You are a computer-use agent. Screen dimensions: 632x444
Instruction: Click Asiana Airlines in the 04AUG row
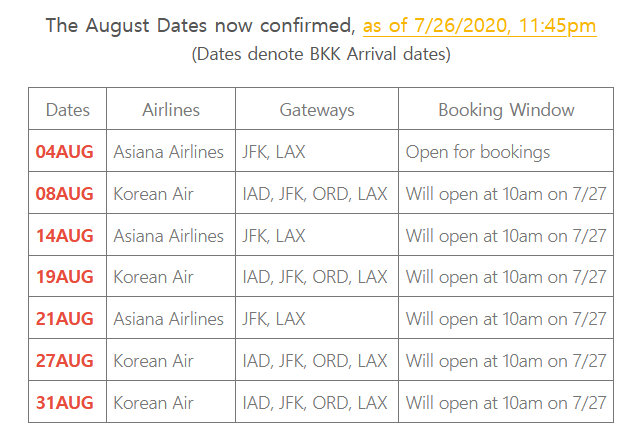[168, 152]
